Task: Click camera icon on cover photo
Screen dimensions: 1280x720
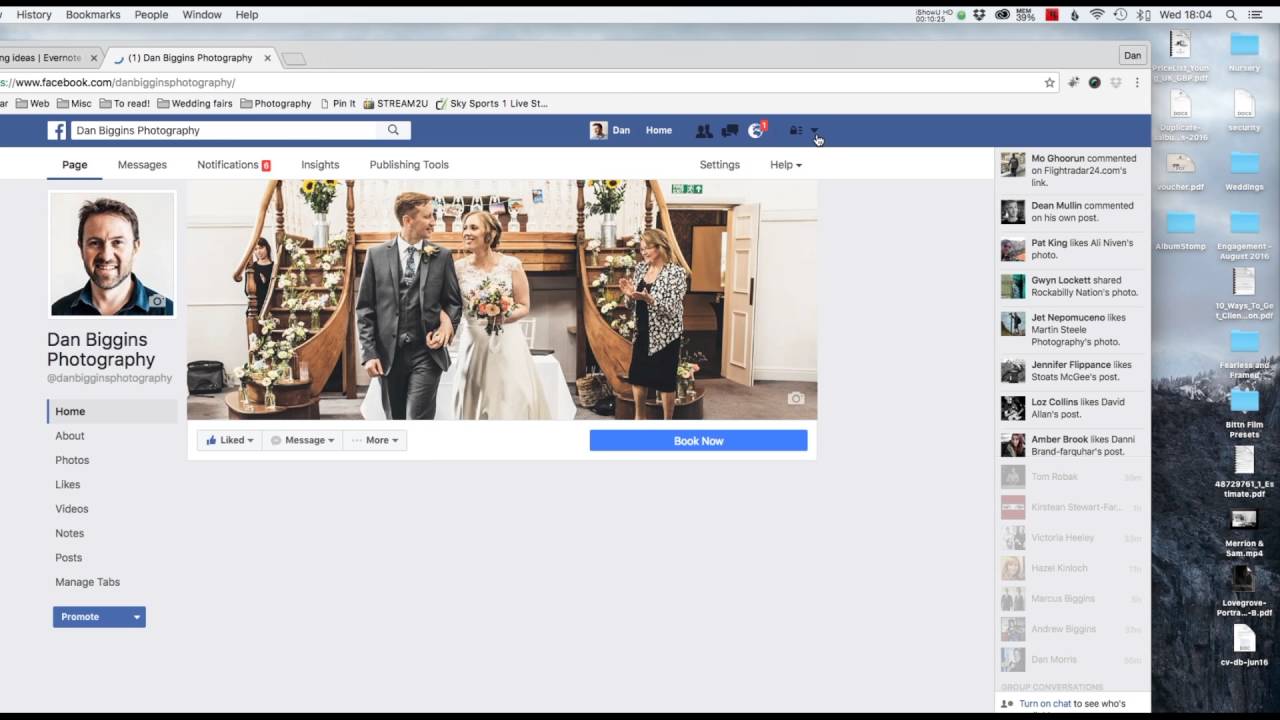Action: click(x=796, y=398)
